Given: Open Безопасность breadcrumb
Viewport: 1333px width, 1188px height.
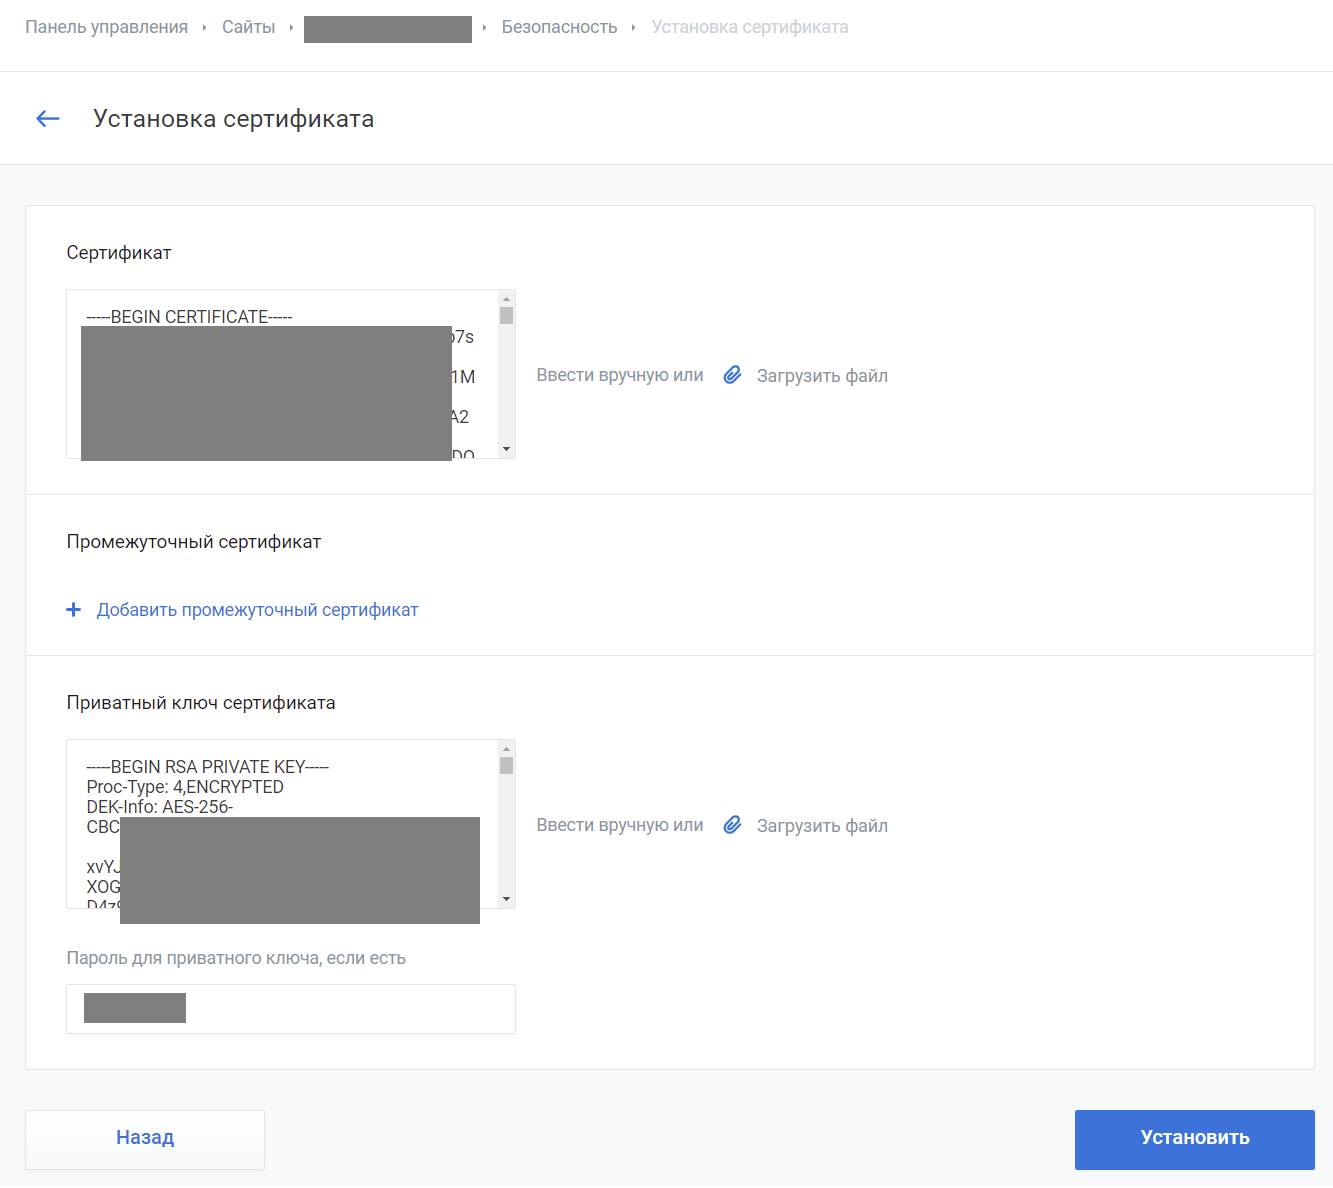Looking at the screenshot, I should [559, 27].
